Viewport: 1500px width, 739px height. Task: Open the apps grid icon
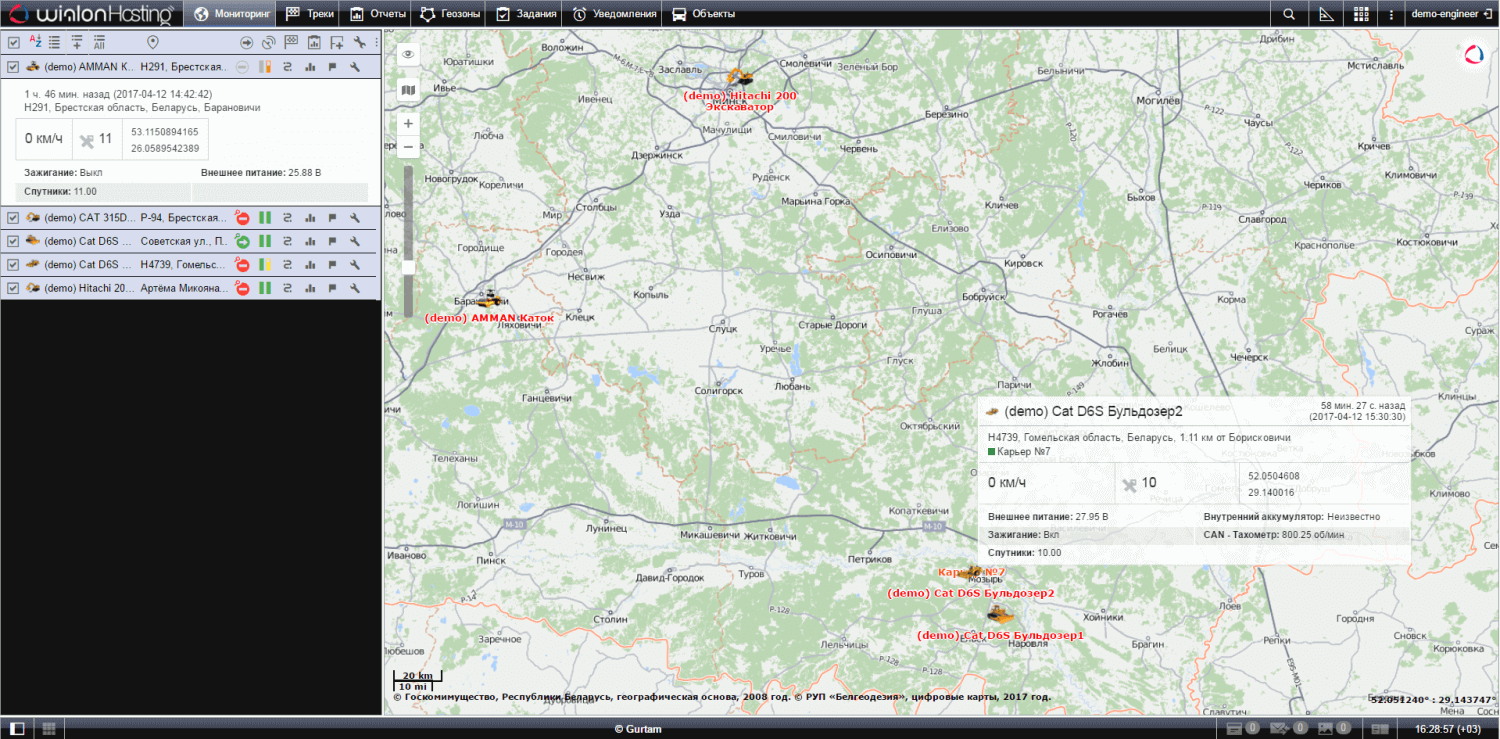click(x=1361, y=14)
